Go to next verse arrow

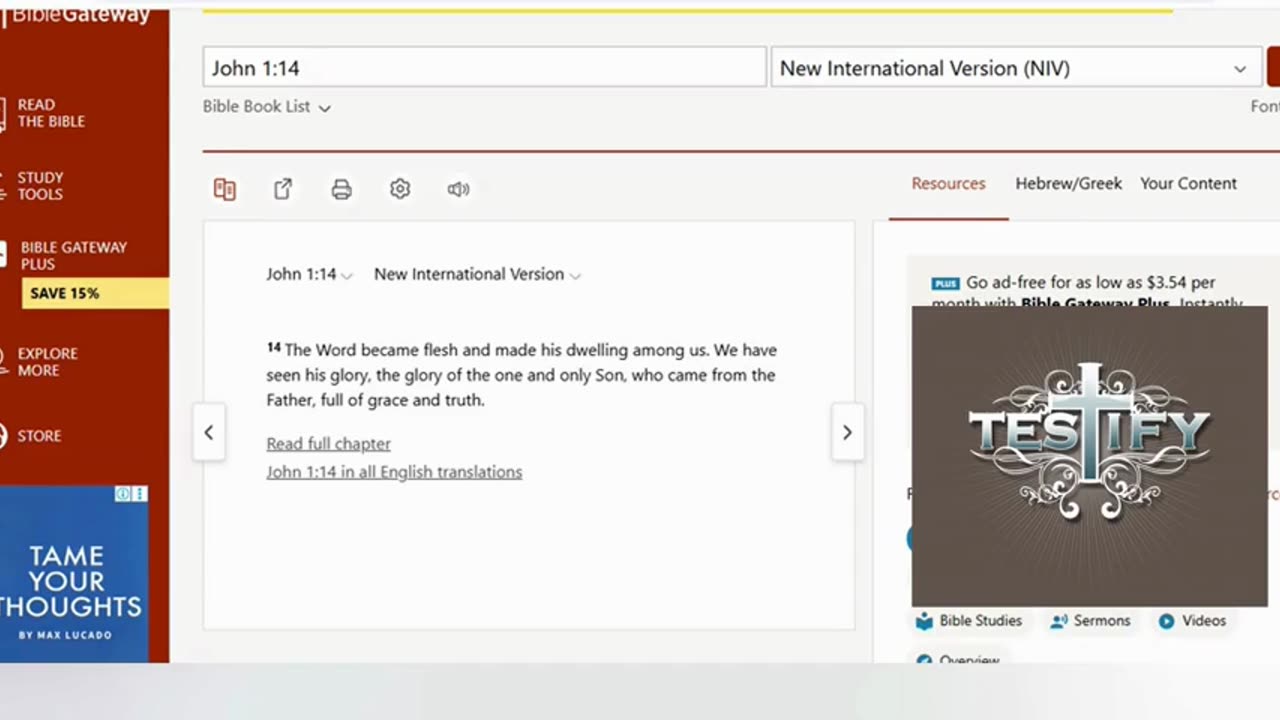(847, 432)
